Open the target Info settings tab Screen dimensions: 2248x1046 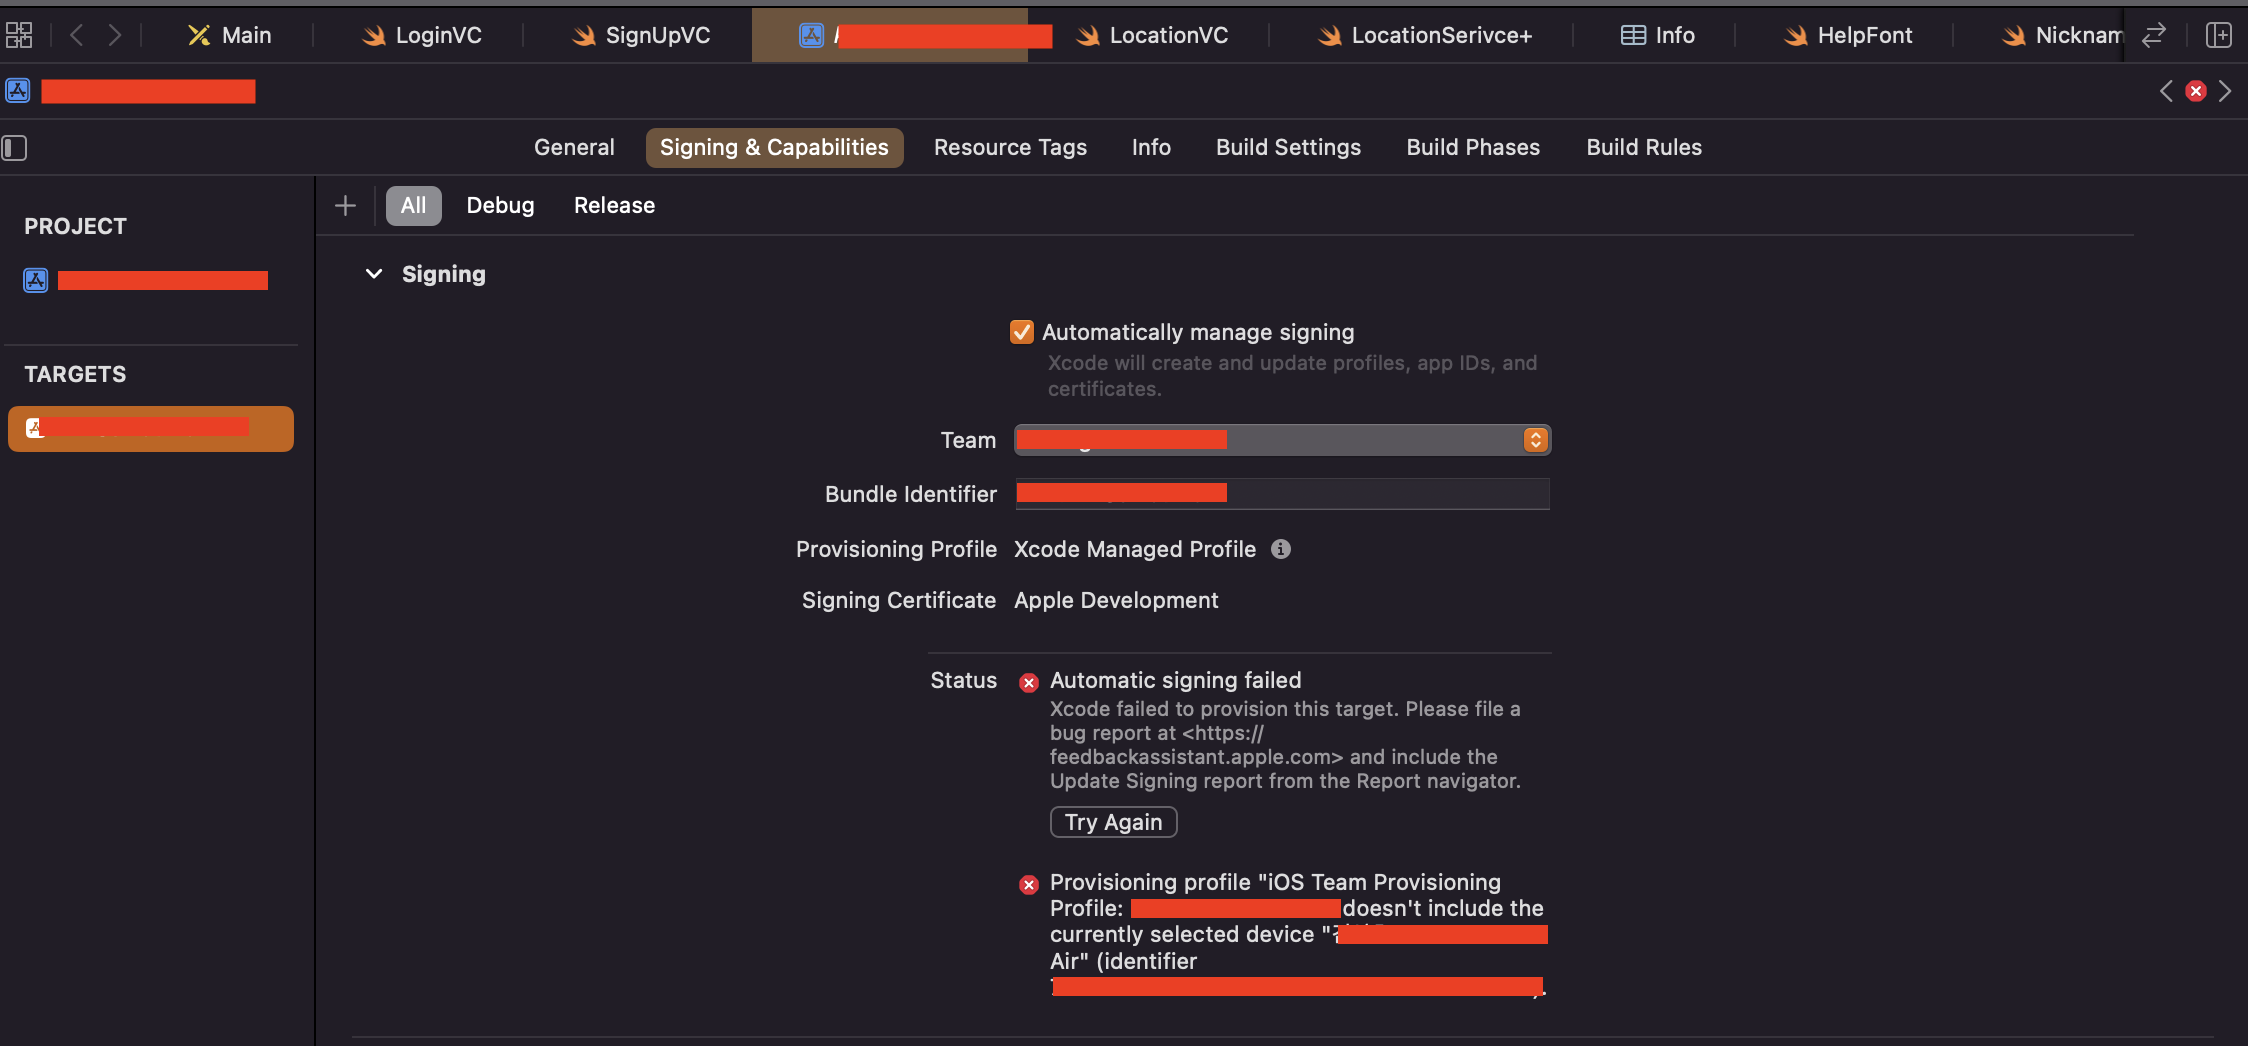click(1151, 148)
